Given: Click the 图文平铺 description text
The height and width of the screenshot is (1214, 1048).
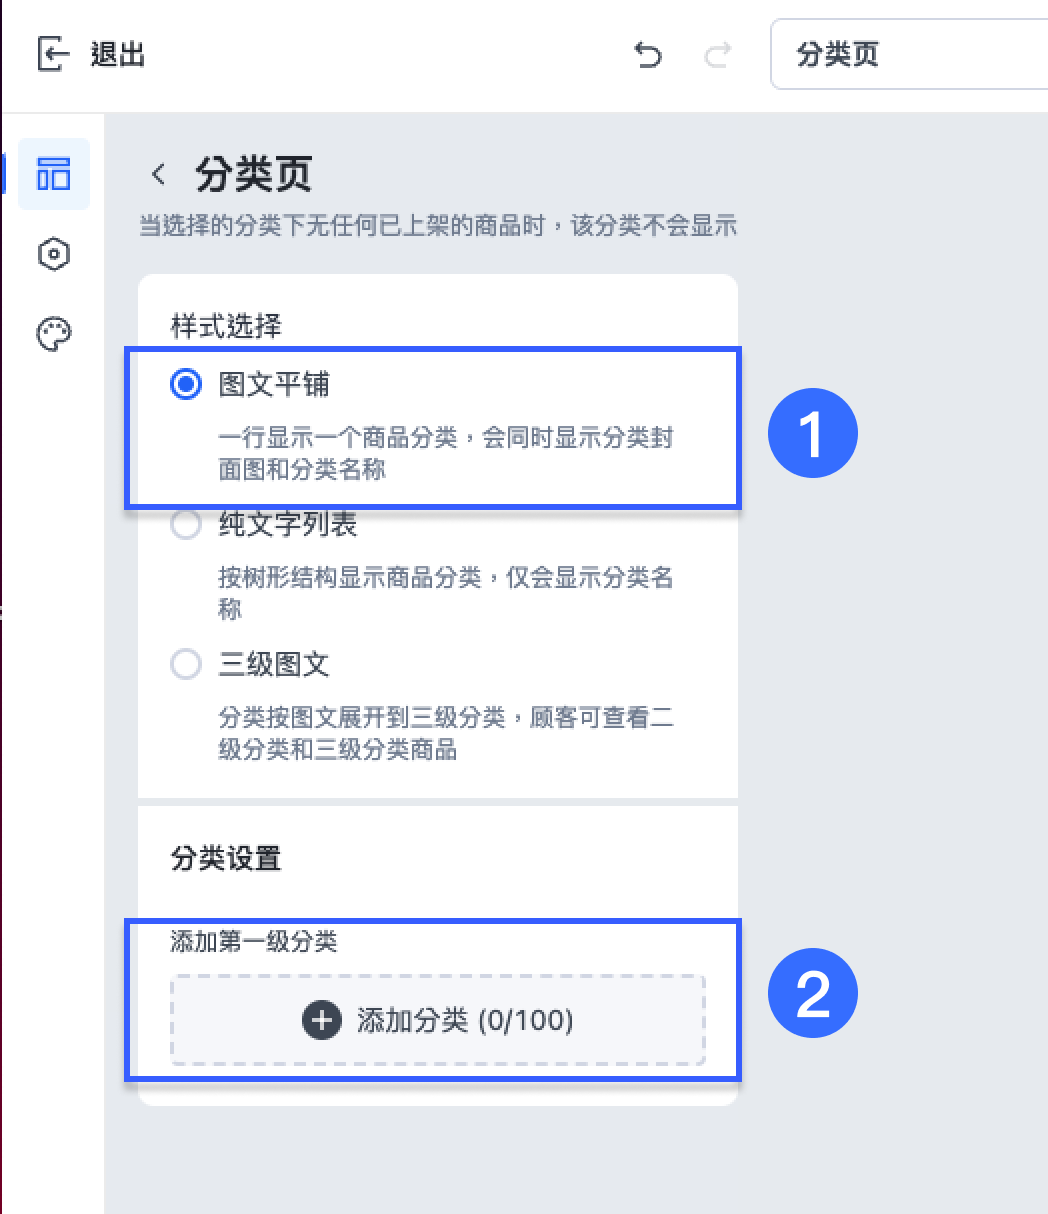Looking at the screenshot, I should pos(446,453).
